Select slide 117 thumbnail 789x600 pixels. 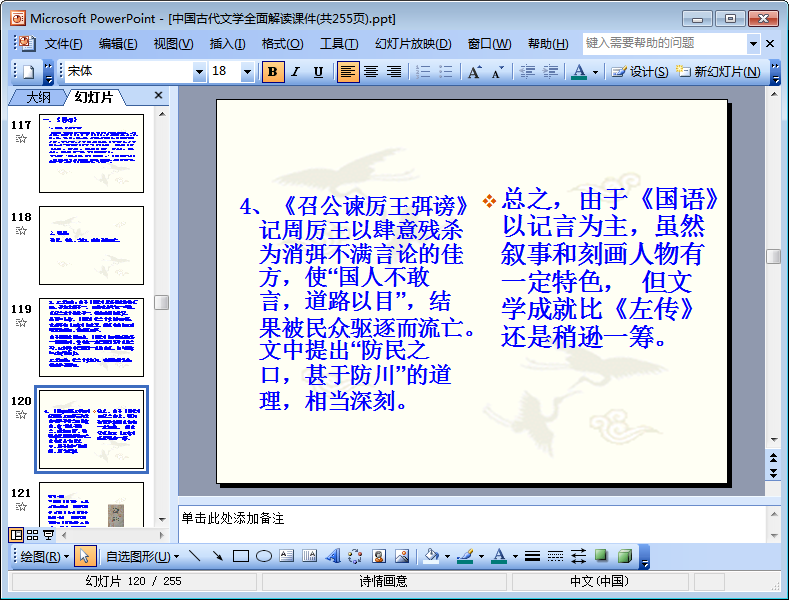coord(92,154)
